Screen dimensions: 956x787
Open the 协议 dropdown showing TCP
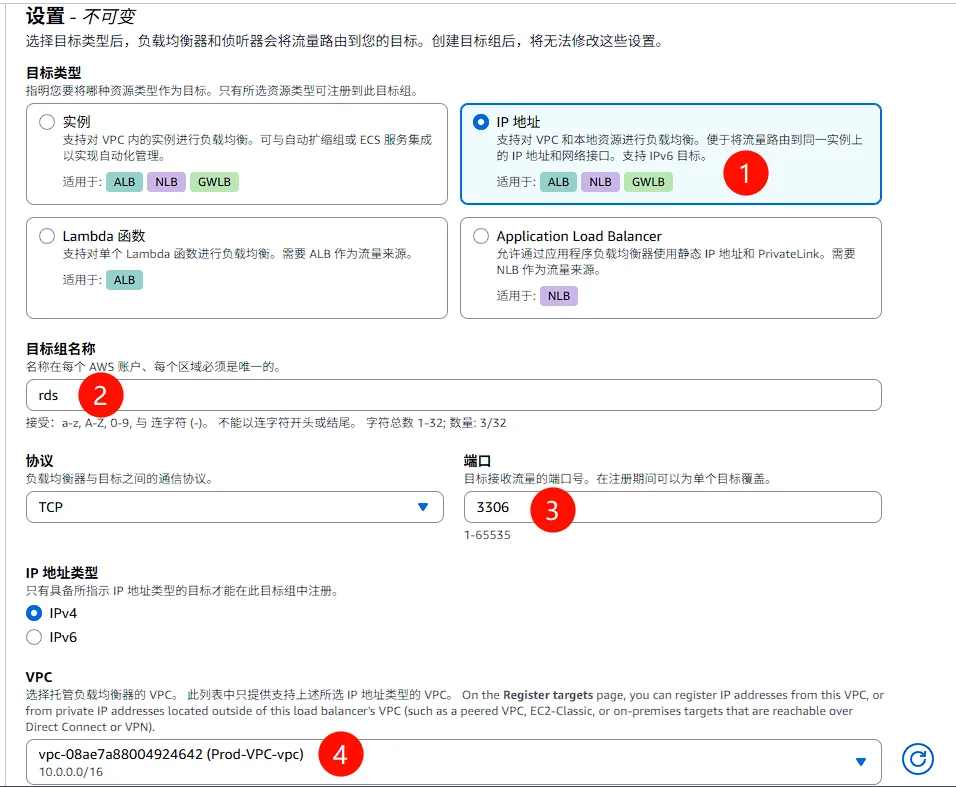point(234,507)
